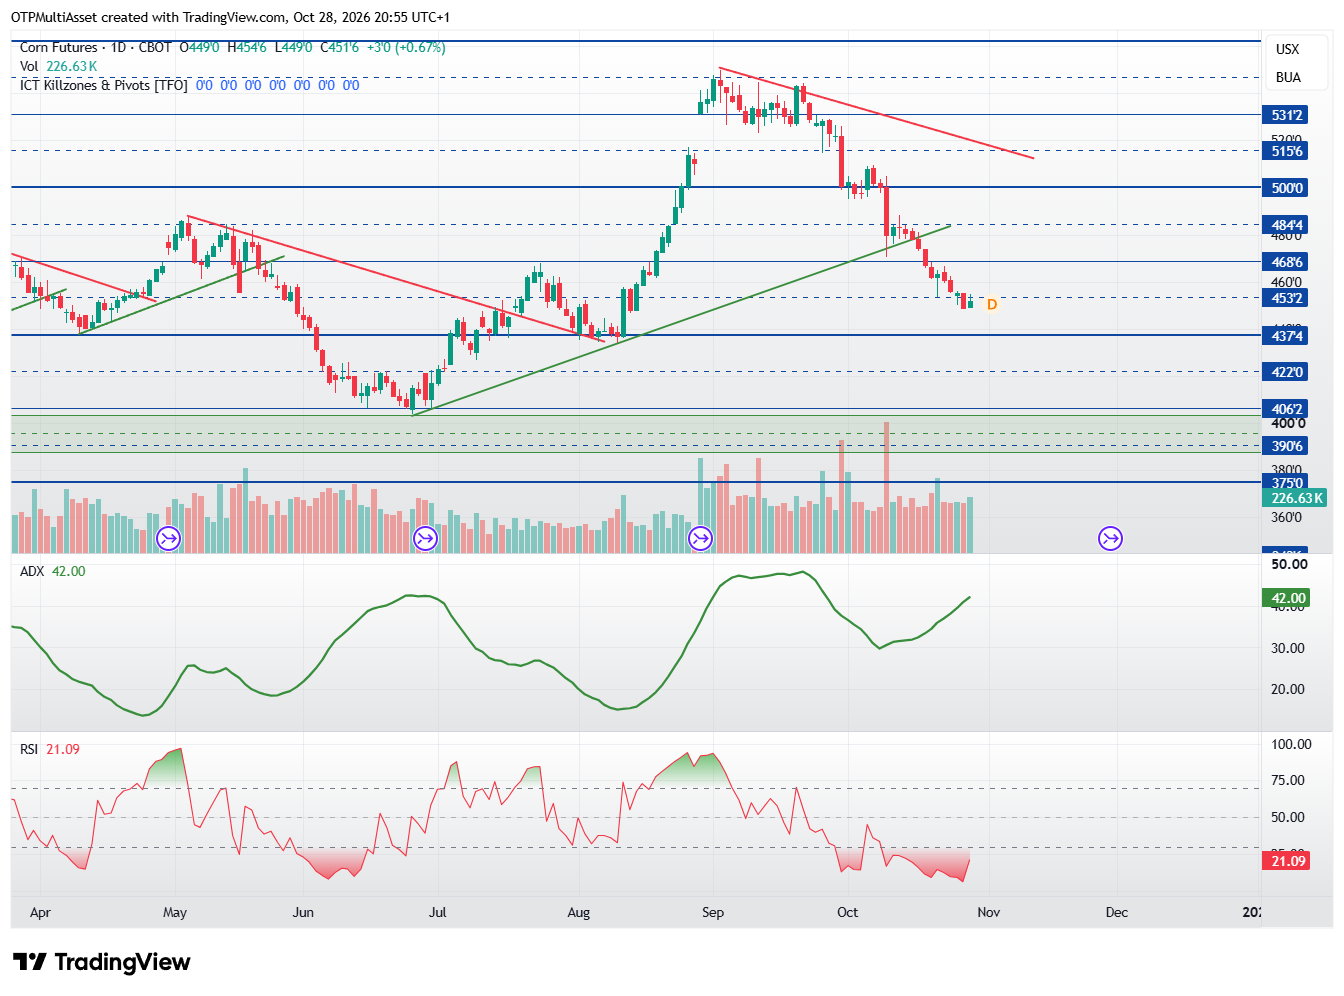Click the RSI 21.09 indicator legend
This screenshot has width=1344, height=996.
pos(50,749)
